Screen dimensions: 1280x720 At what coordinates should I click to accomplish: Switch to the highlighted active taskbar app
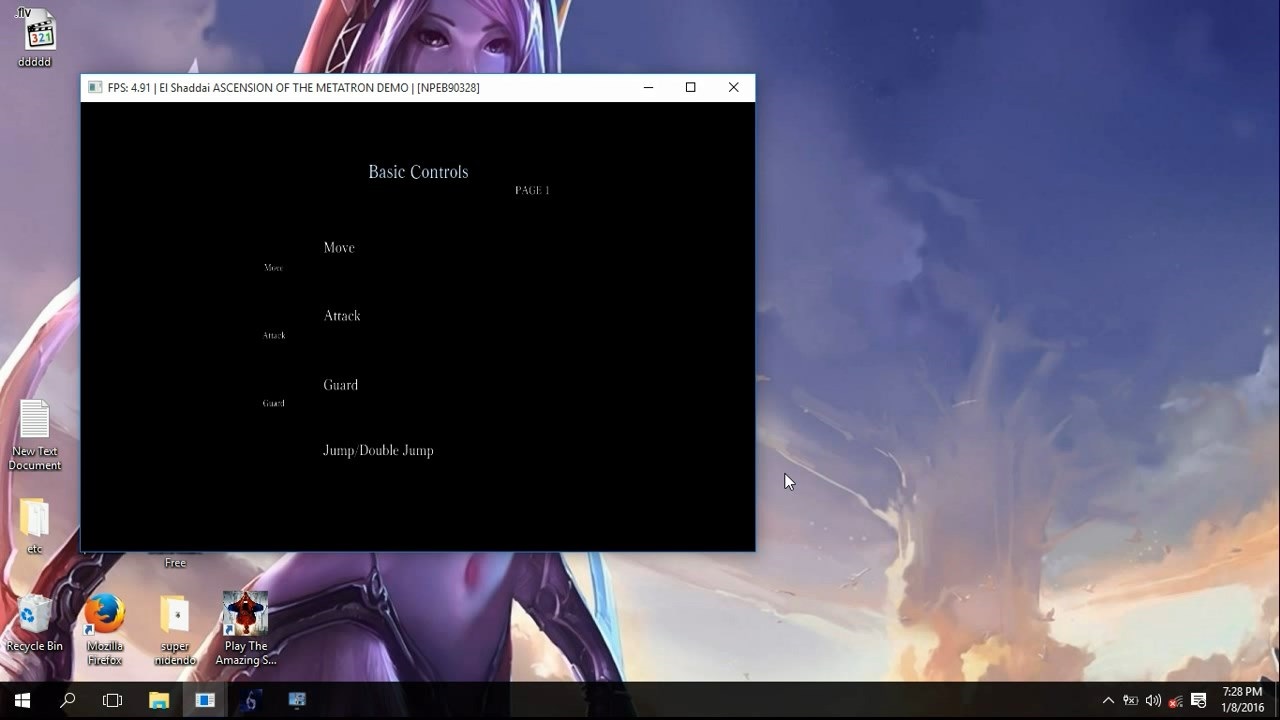(x=205, y=700)
